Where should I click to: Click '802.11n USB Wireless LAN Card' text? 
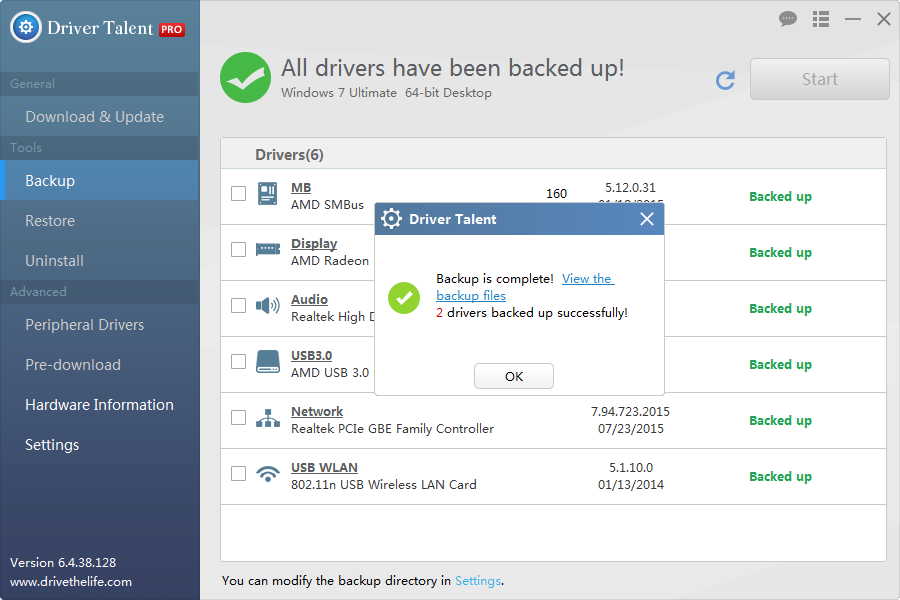tap(384, 485)
